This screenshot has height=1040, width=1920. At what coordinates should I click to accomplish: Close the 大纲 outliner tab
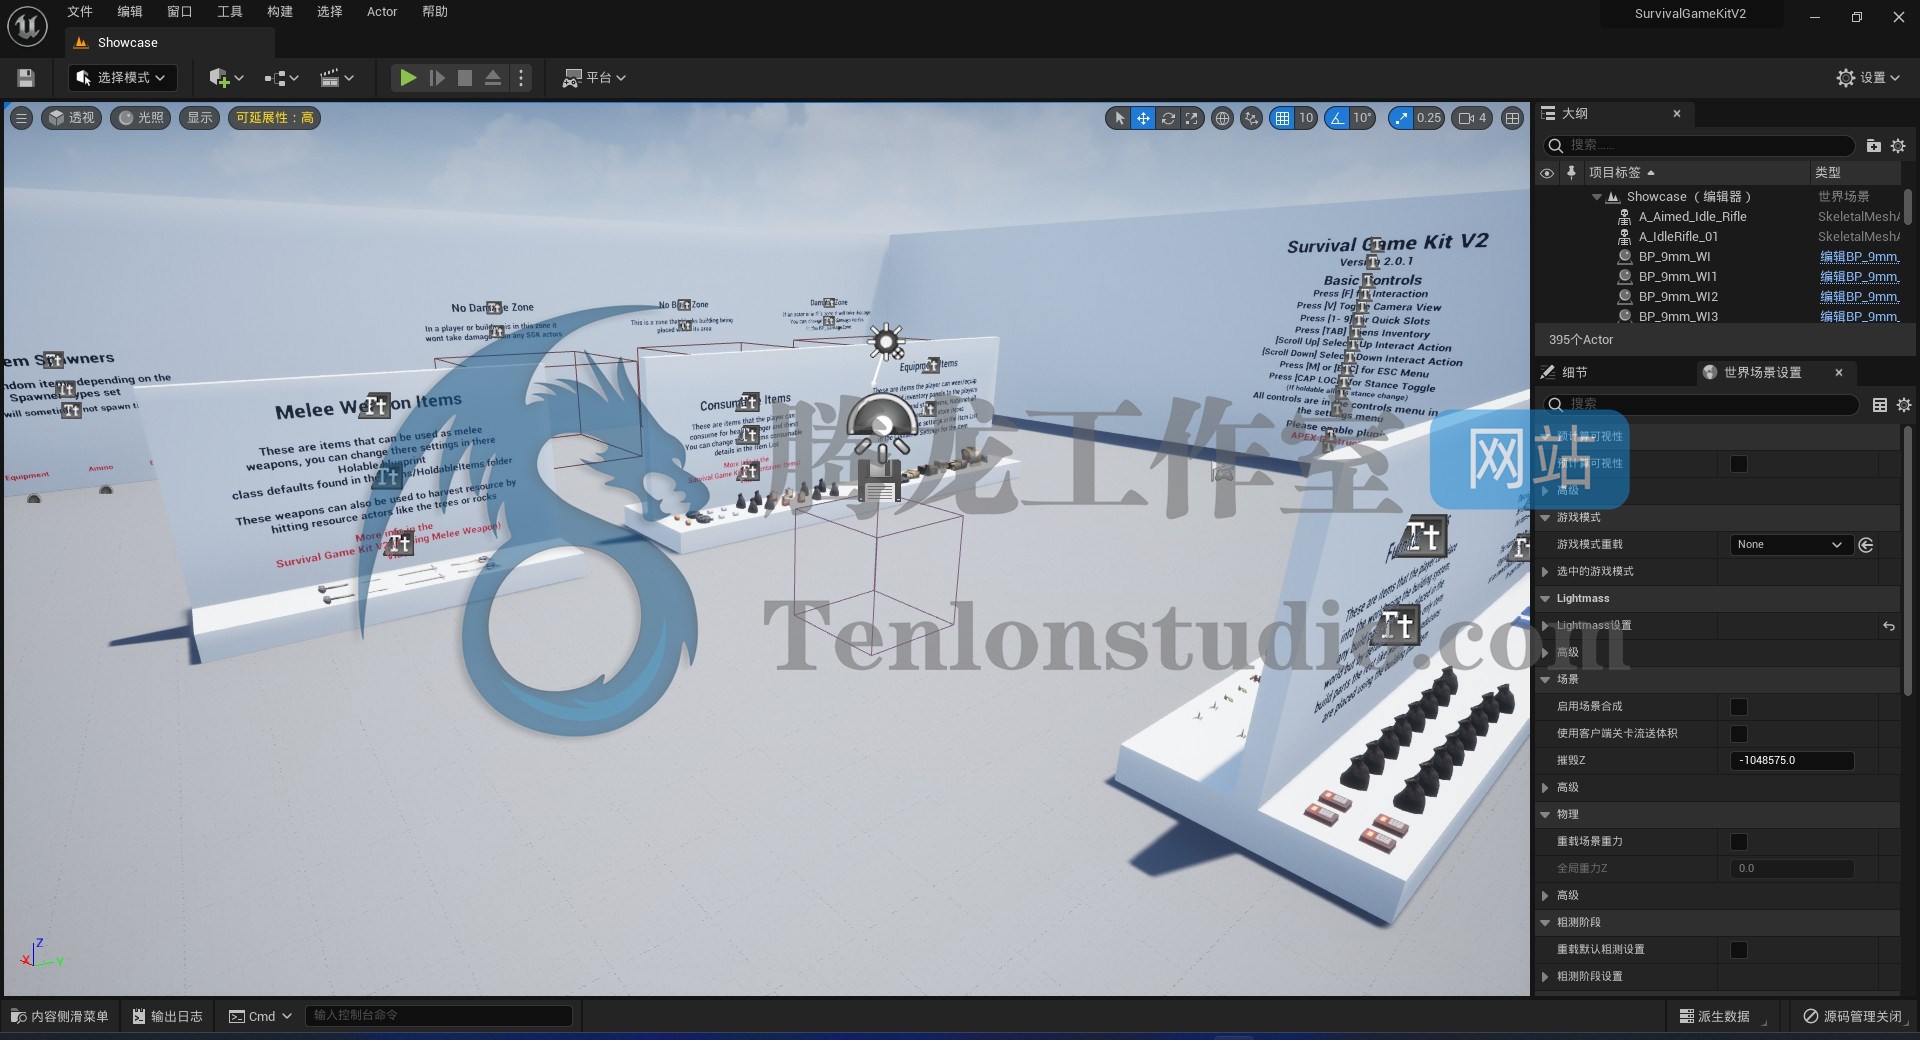[x=1677, y=114]
